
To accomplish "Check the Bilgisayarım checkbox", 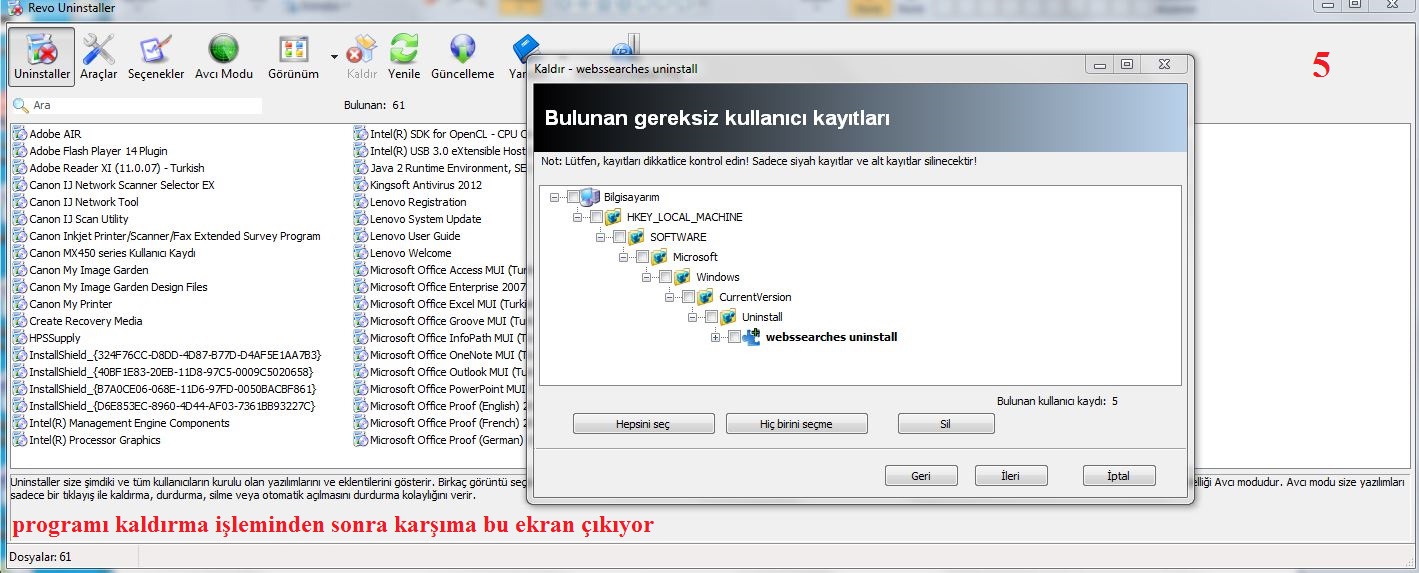I will (x=573, y=197).
